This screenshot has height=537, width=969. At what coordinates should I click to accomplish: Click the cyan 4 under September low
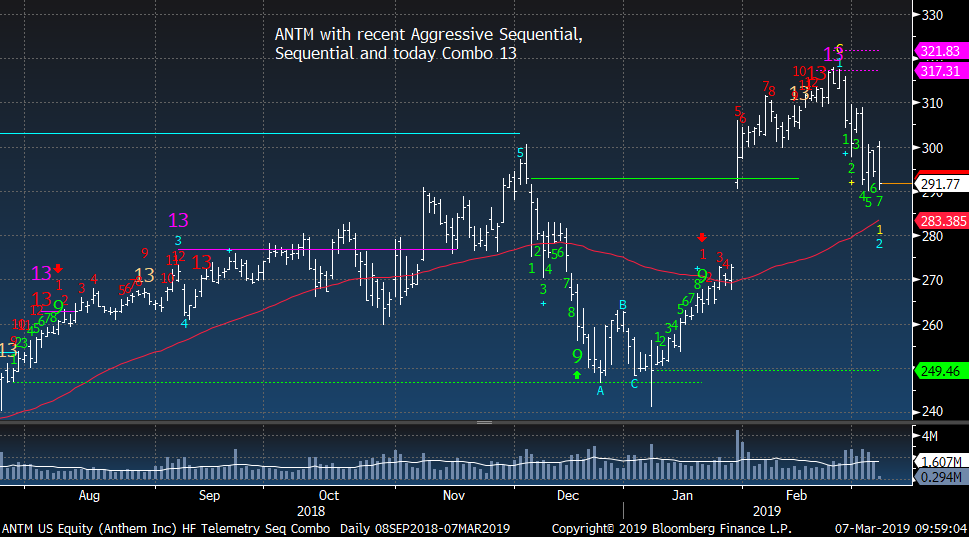pyautogui.click(x=184, y=323)
